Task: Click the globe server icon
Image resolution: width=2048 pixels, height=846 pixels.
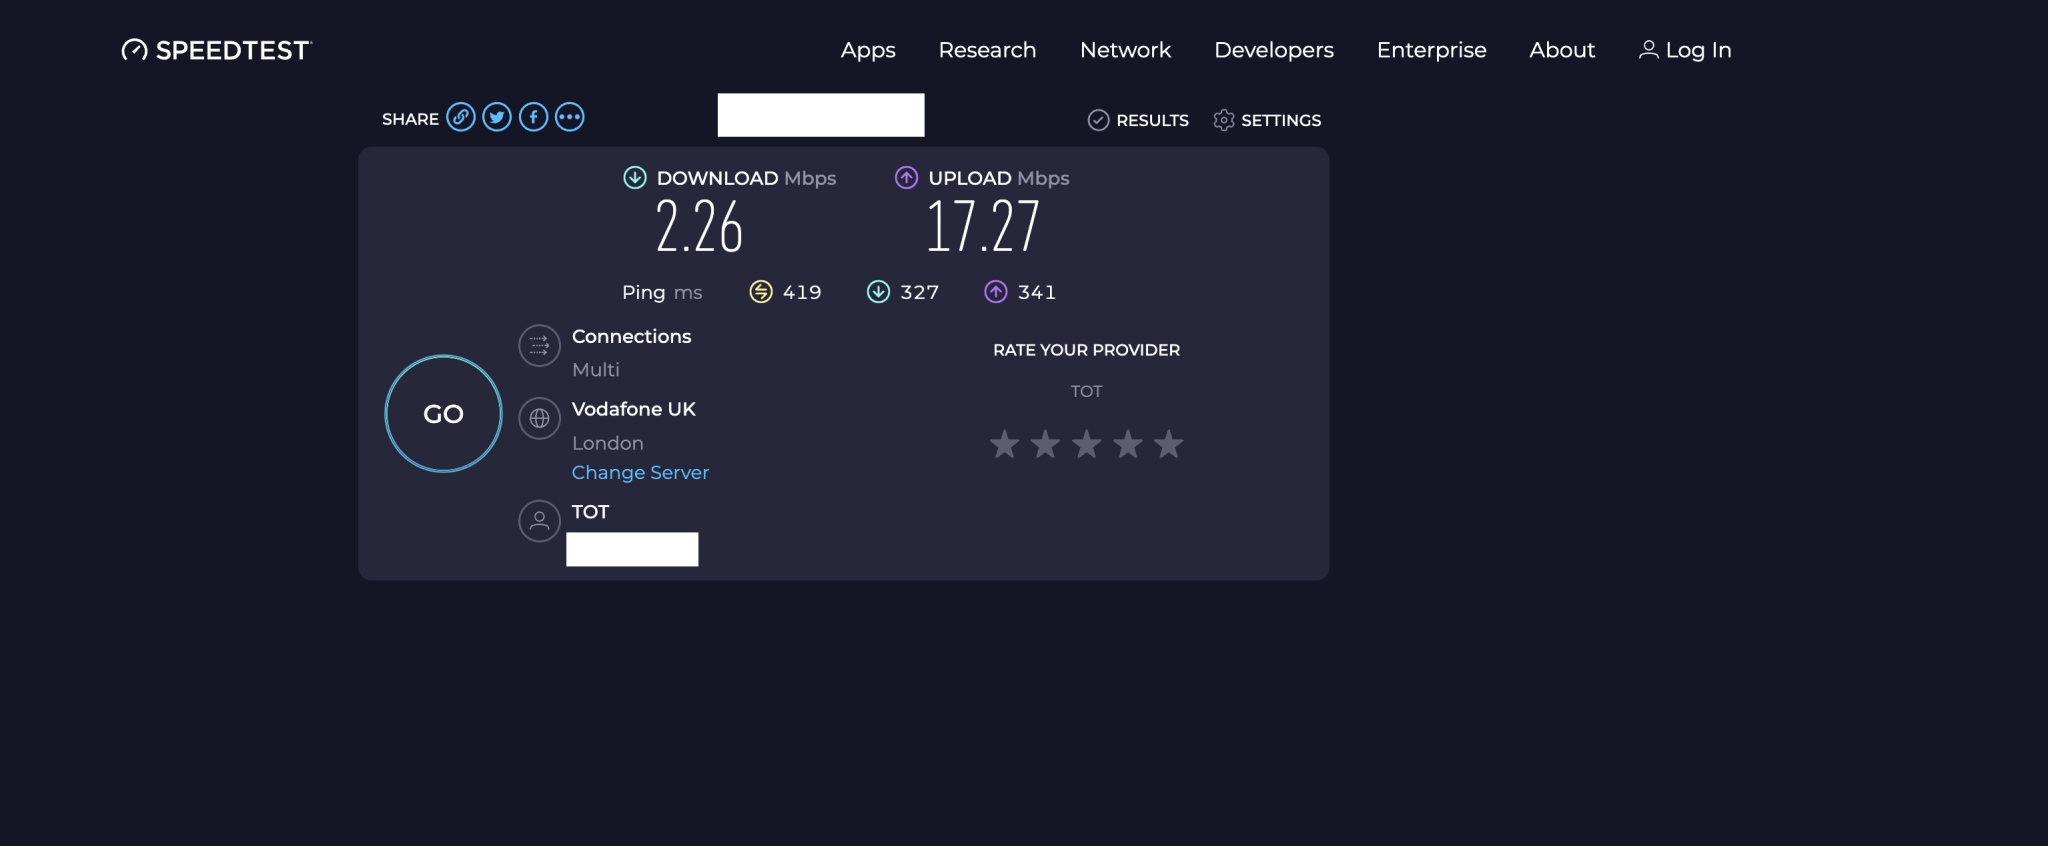Action: [540, 418]
